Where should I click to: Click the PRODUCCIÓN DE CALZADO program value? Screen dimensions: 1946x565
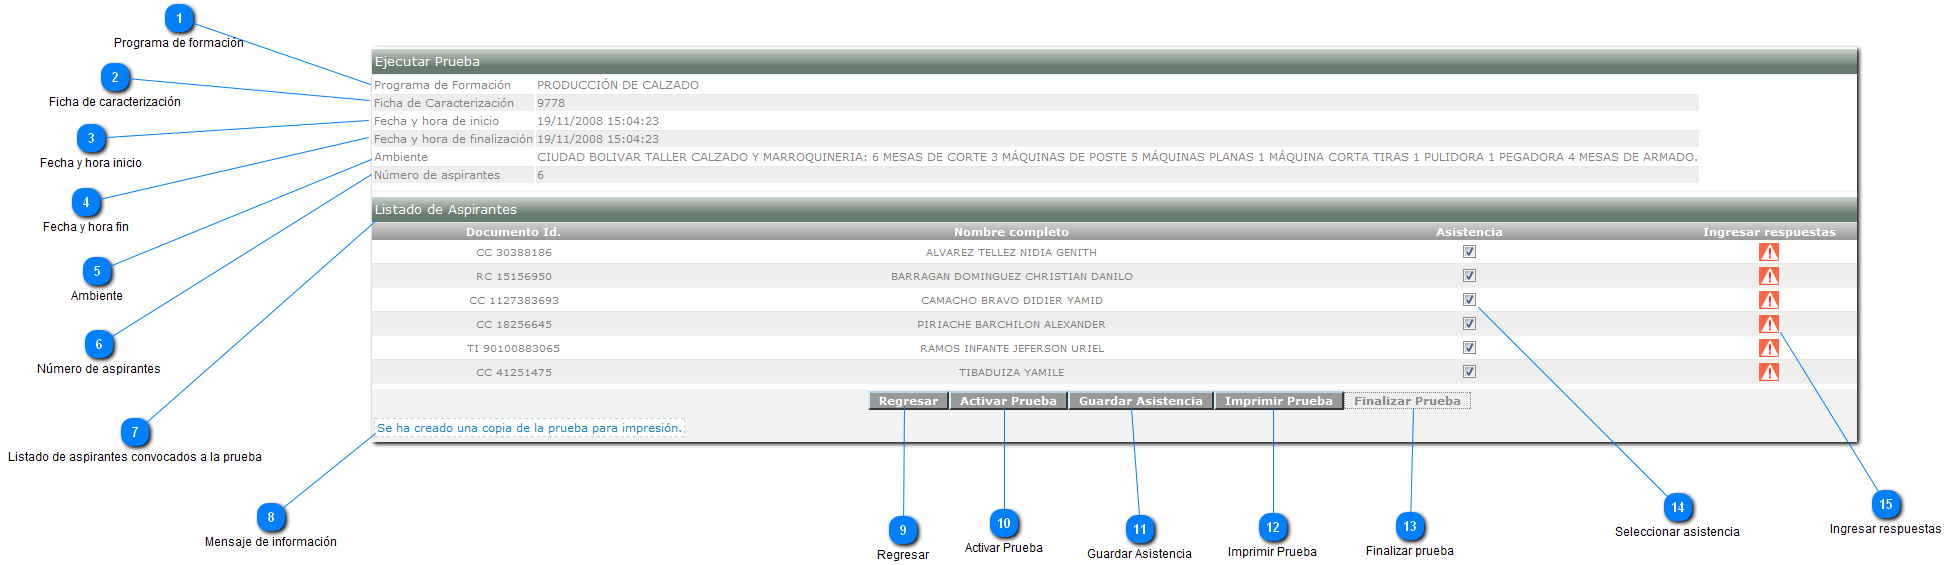(x=618, y=85)
